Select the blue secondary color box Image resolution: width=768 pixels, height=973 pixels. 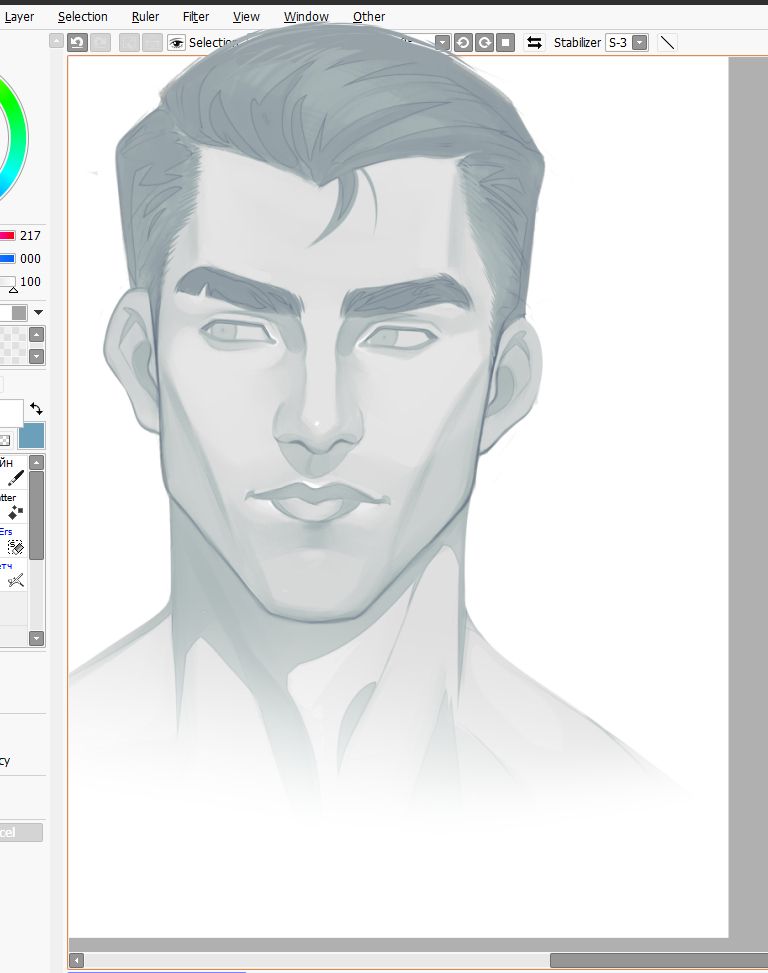[32, 436]
